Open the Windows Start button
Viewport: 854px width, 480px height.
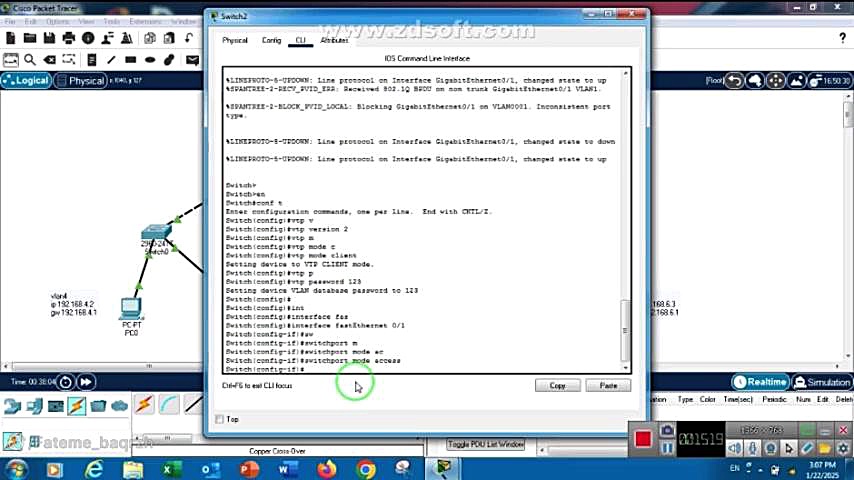pos(15,469)
